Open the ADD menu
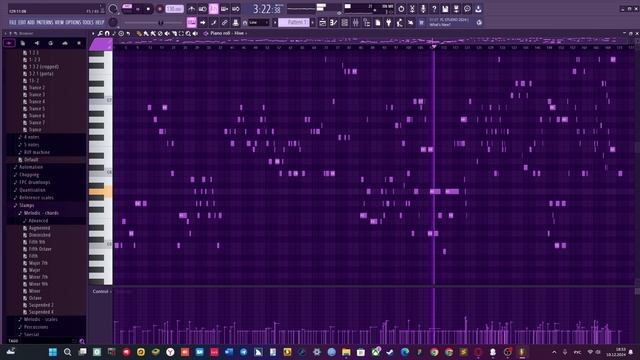Viewport: 640px width, 360px height. coord(31,22)
